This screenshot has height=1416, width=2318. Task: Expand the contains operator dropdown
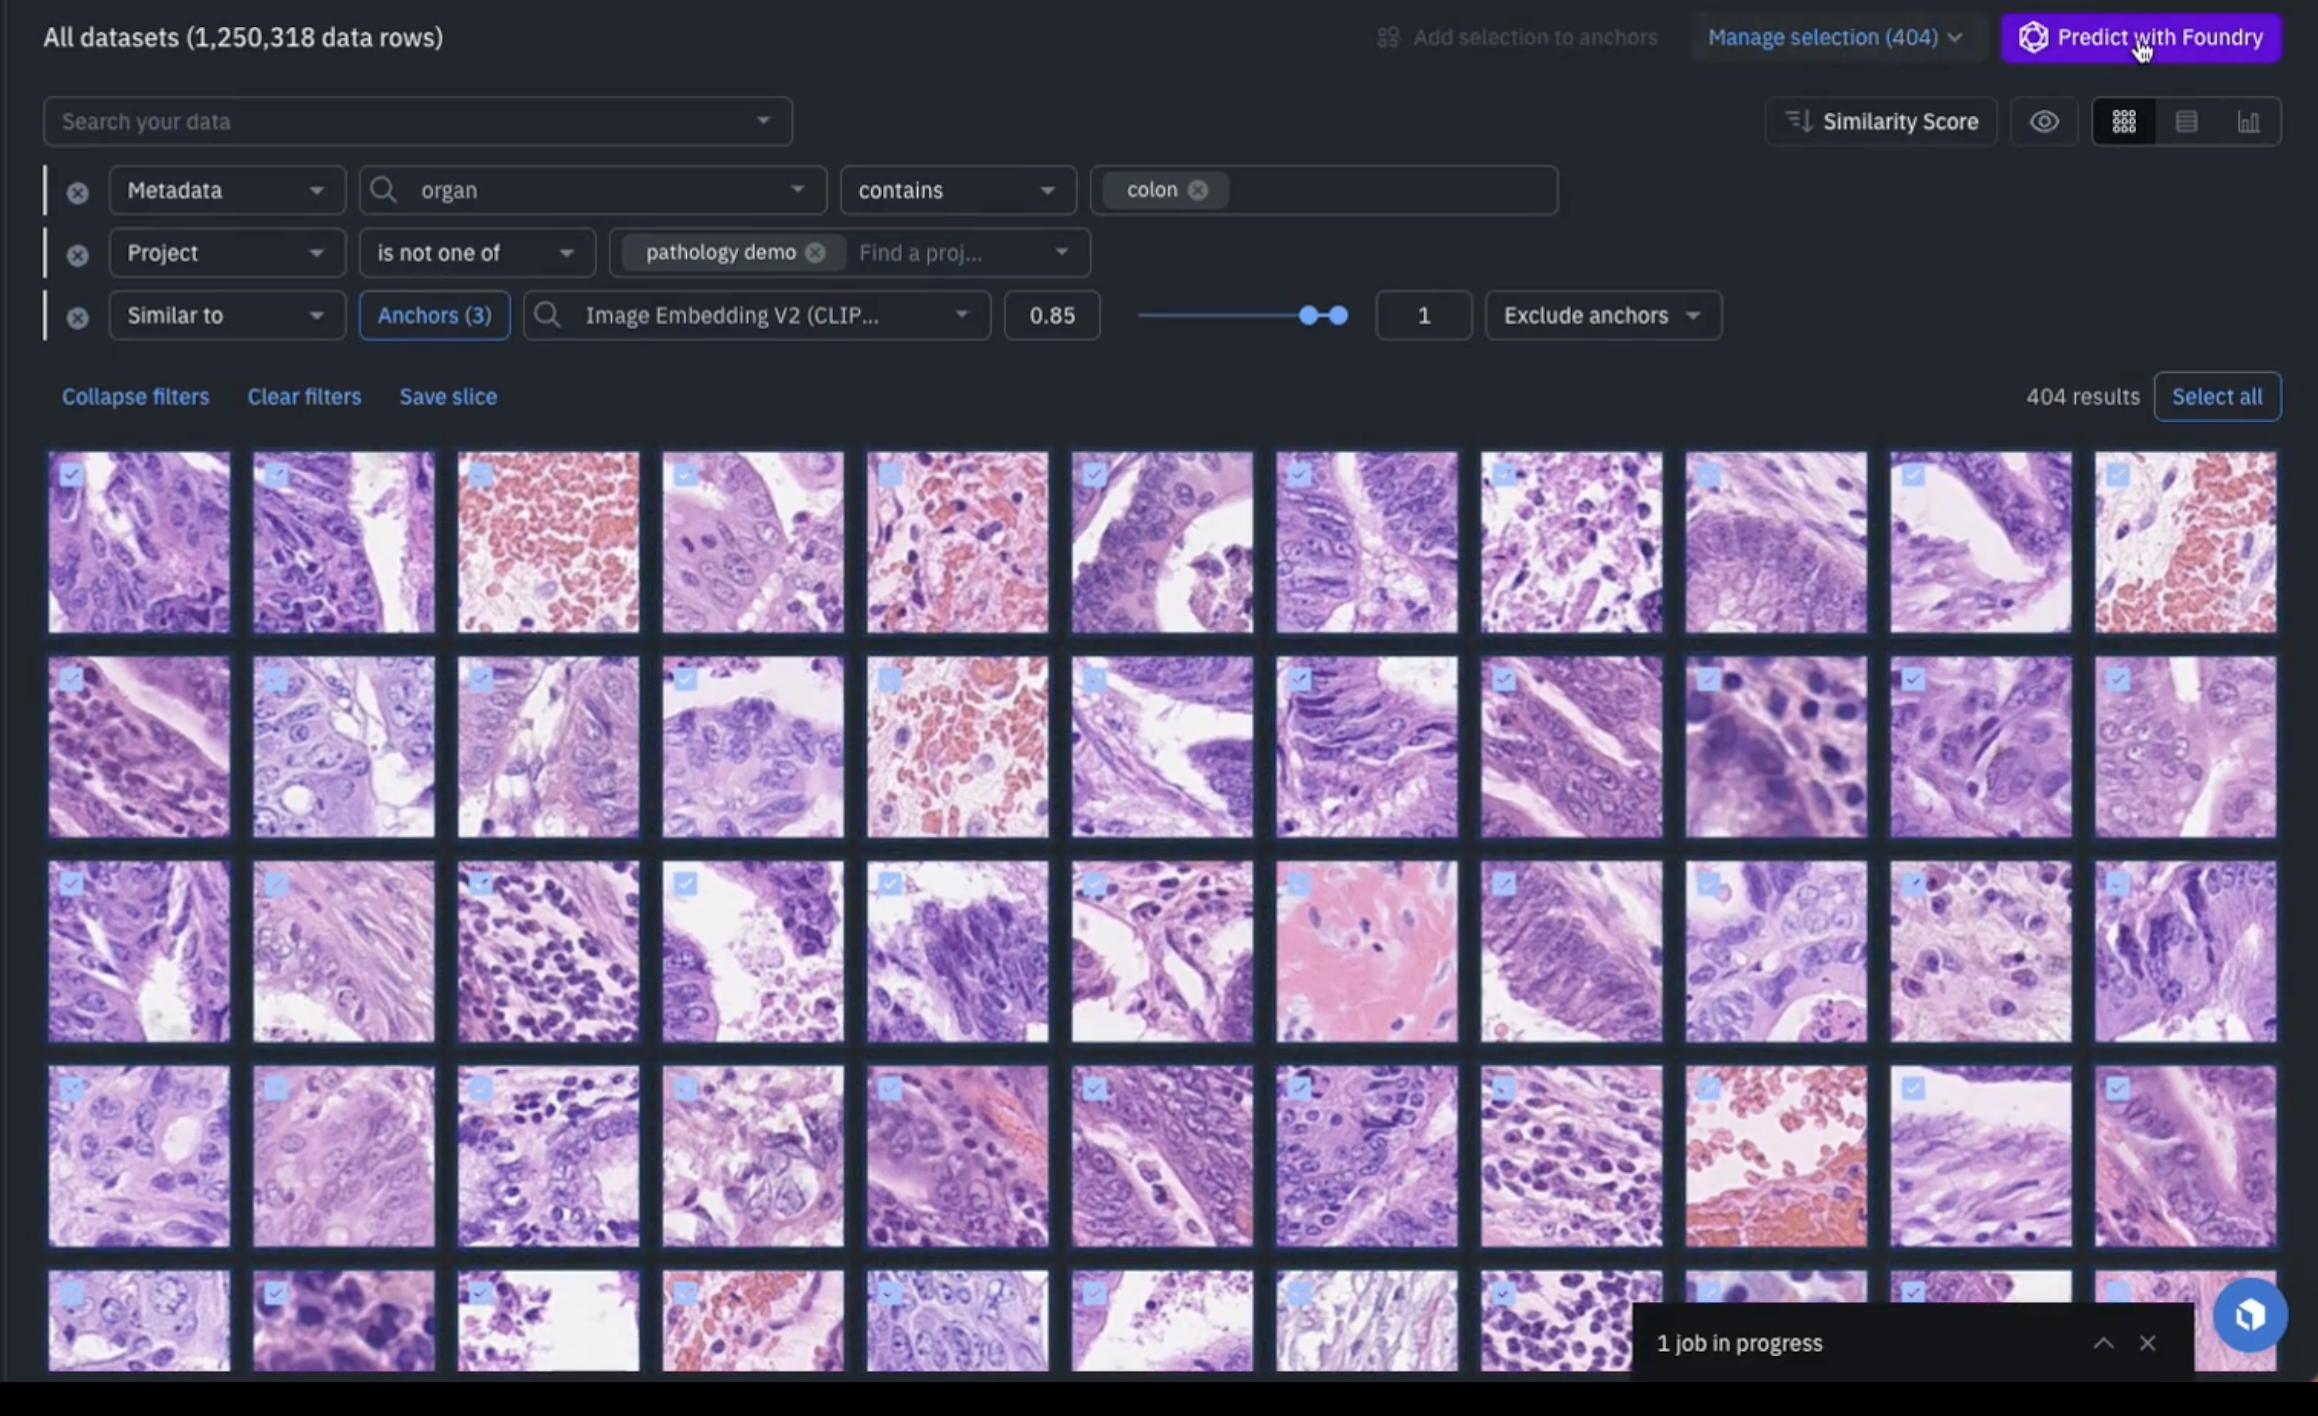click(x=957, y=190)
